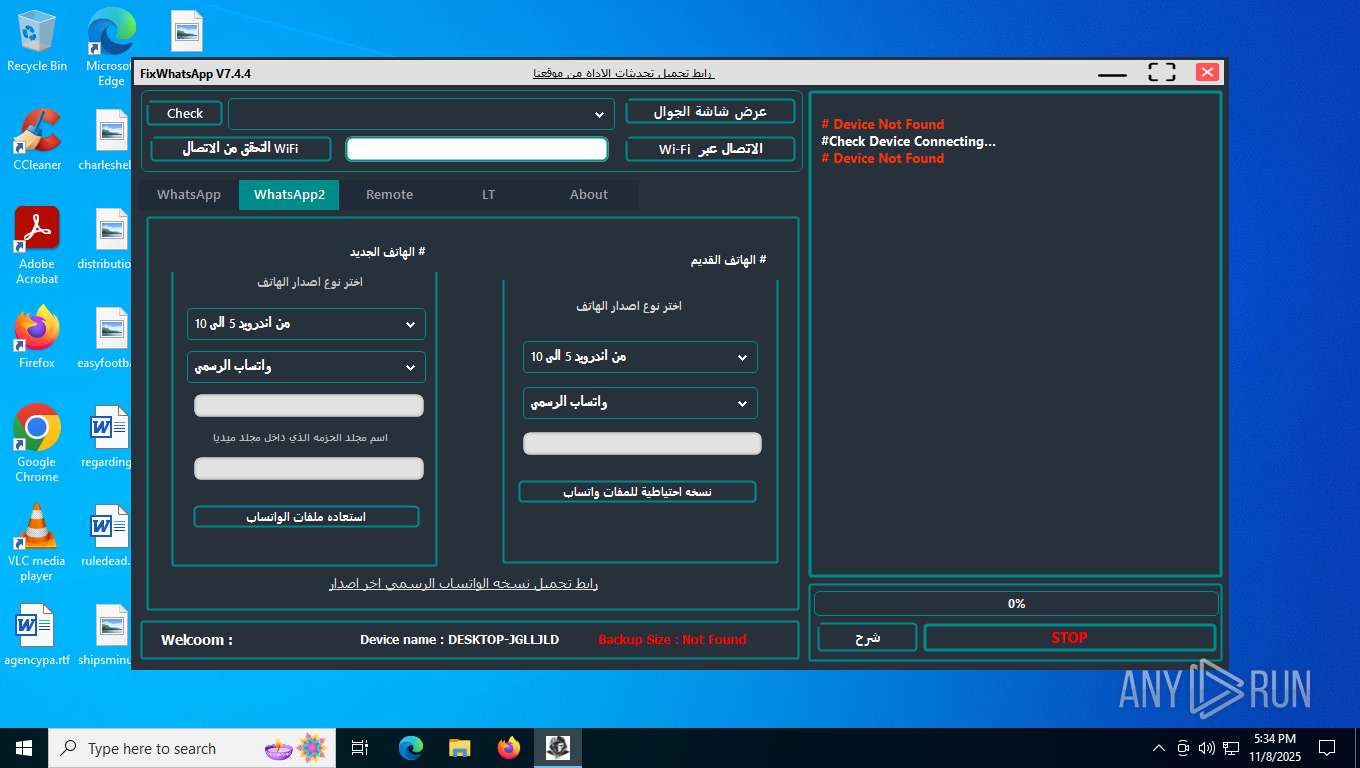Click the #Check Device Connecting log line

909,141
